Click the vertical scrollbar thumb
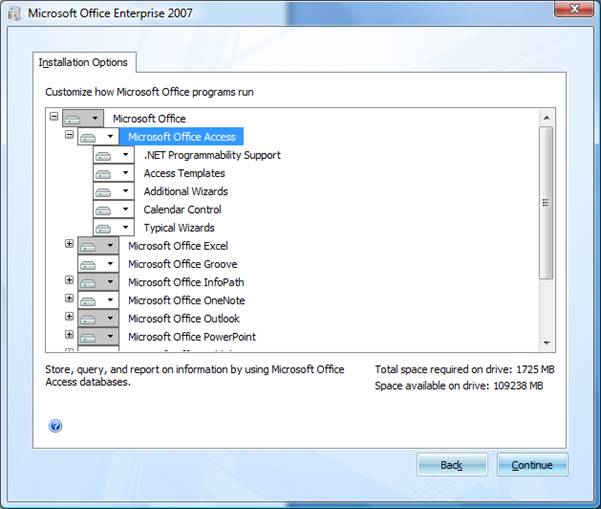This screenshot has width=601, height=509. coord(546,202)
